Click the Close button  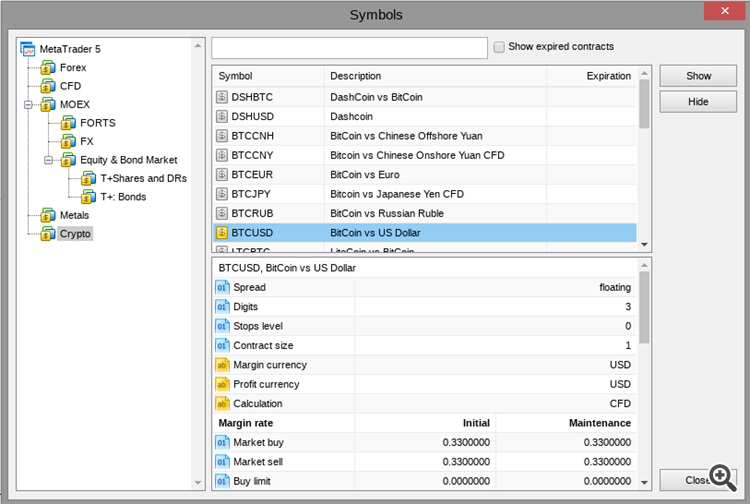tap(698, 480)
